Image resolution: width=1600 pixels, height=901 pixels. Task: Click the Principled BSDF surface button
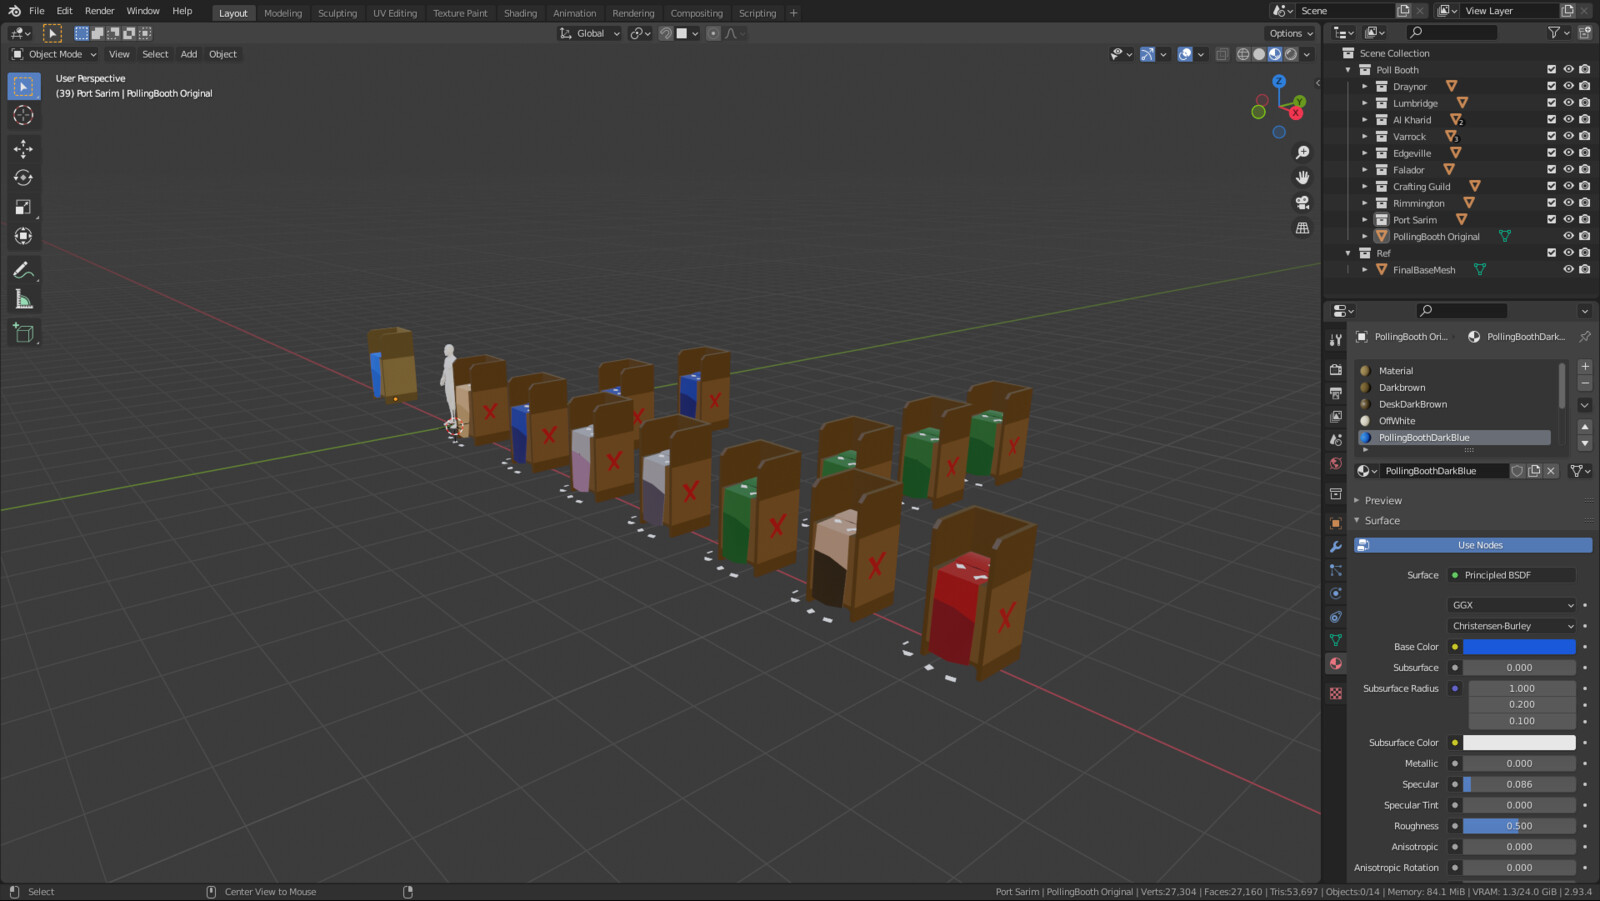[1511, 575]
